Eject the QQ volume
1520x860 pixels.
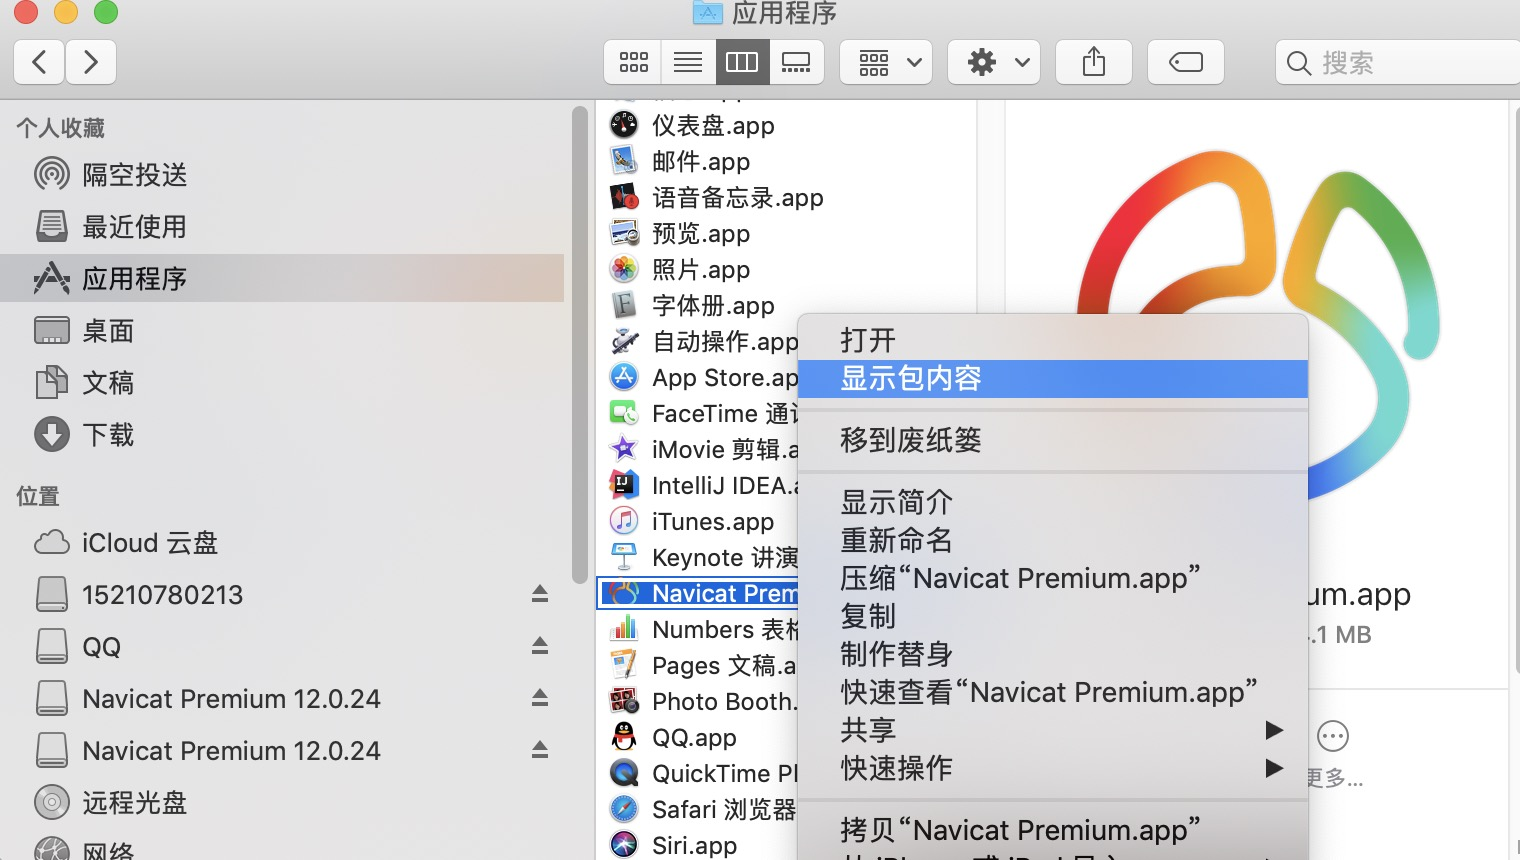click(540, 646)
